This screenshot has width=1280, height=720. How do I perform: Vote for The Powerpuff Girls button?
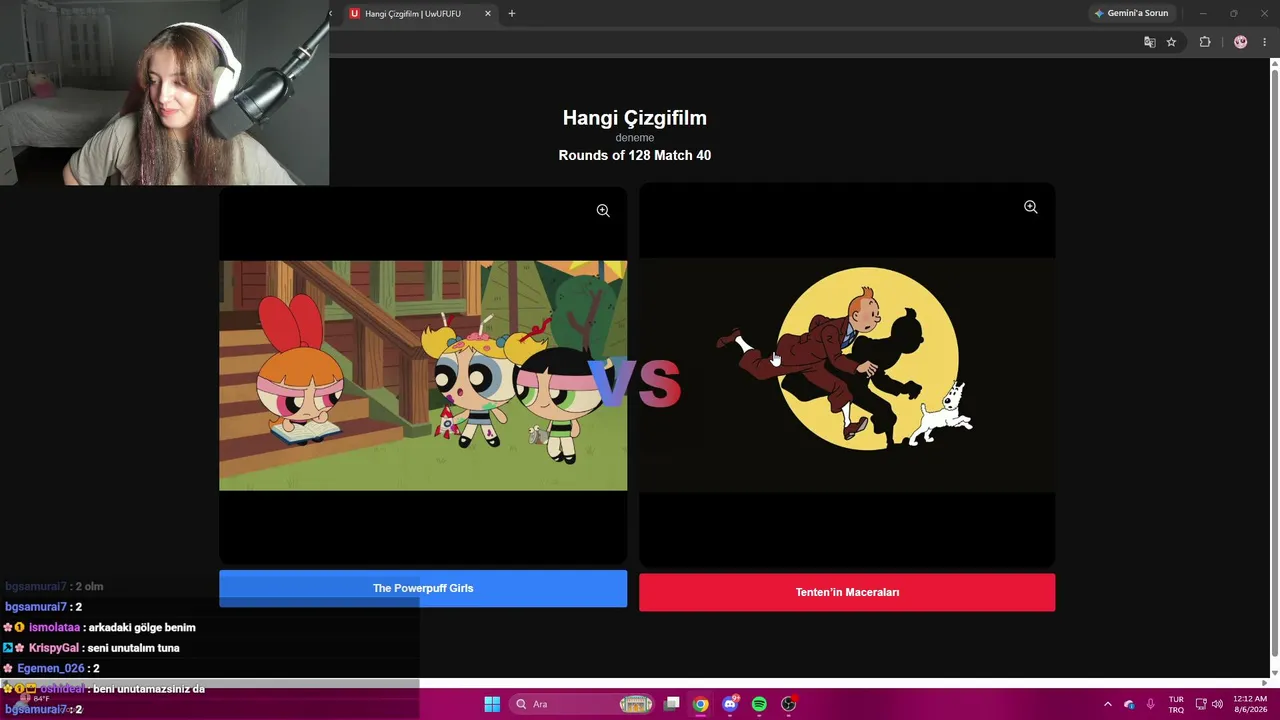[x=423, y=588]
